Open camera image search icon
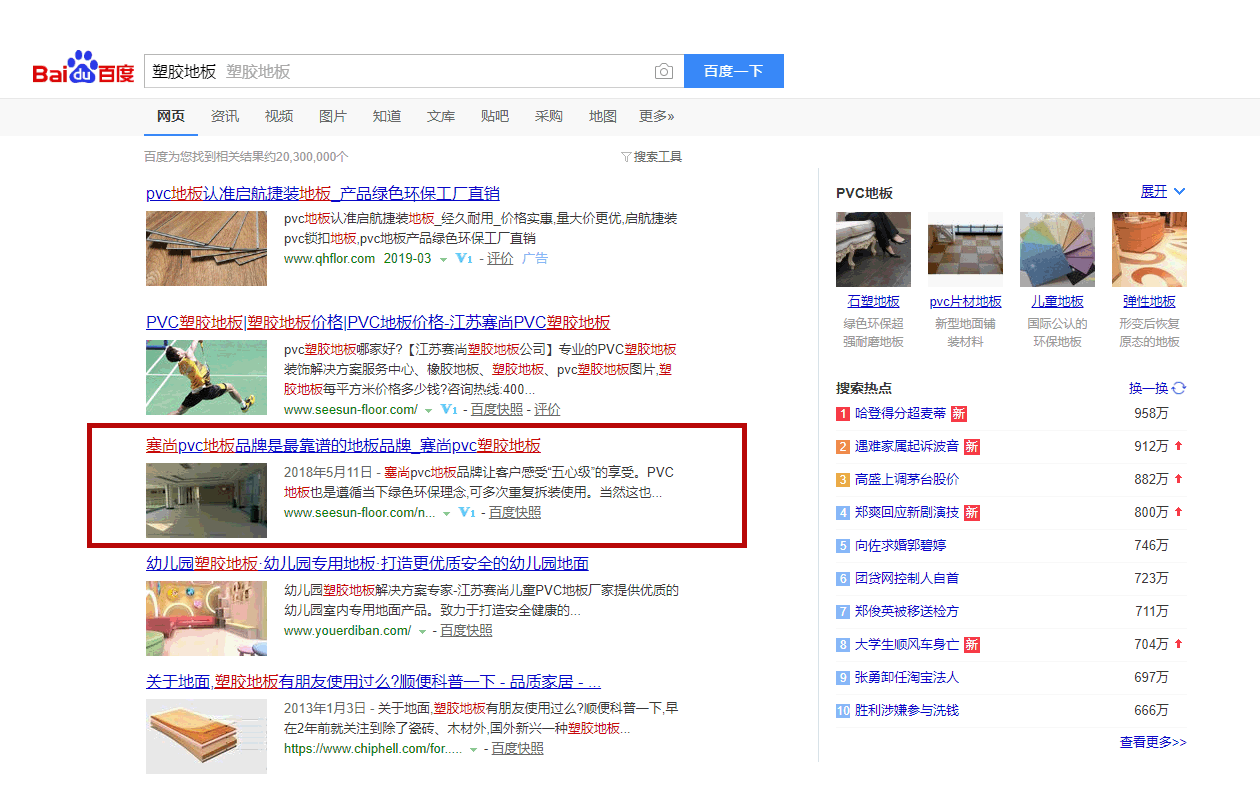 (664, 72)
